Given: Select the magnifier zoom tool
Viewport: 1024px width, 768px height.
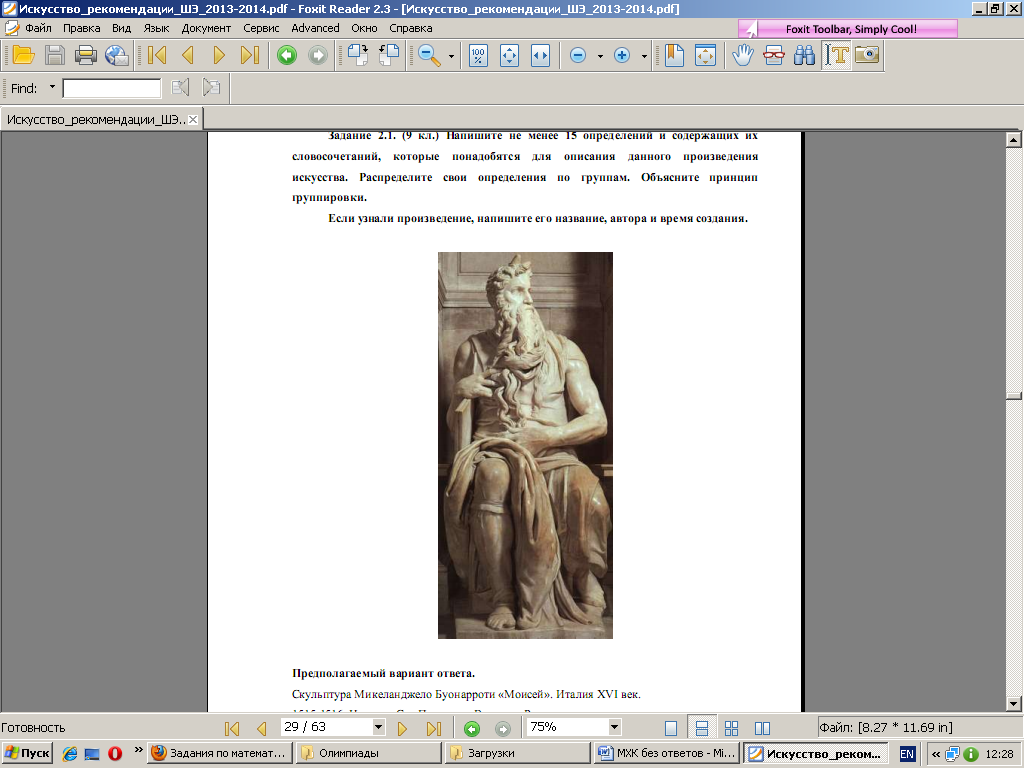Looking at the screenshot, I should click(x=428, y=56).
